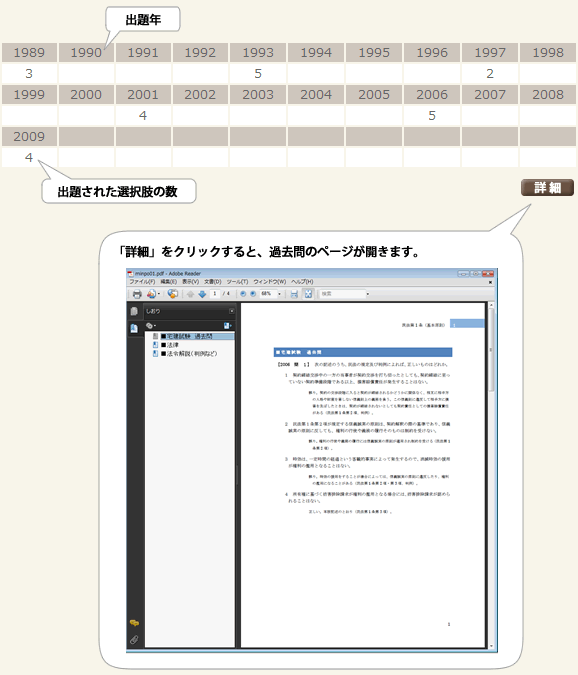Click the blue 宅建試験 過去問 heading in document
Screen dimensions: 578x675
363,352
